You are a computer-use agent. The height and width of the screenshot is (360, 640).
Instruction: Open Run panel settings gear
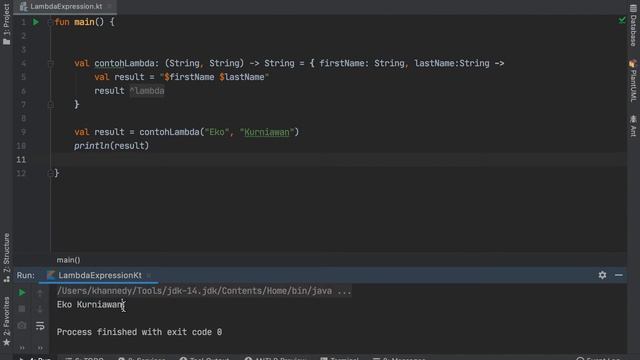pyautogui.click(x=602, y=275)
